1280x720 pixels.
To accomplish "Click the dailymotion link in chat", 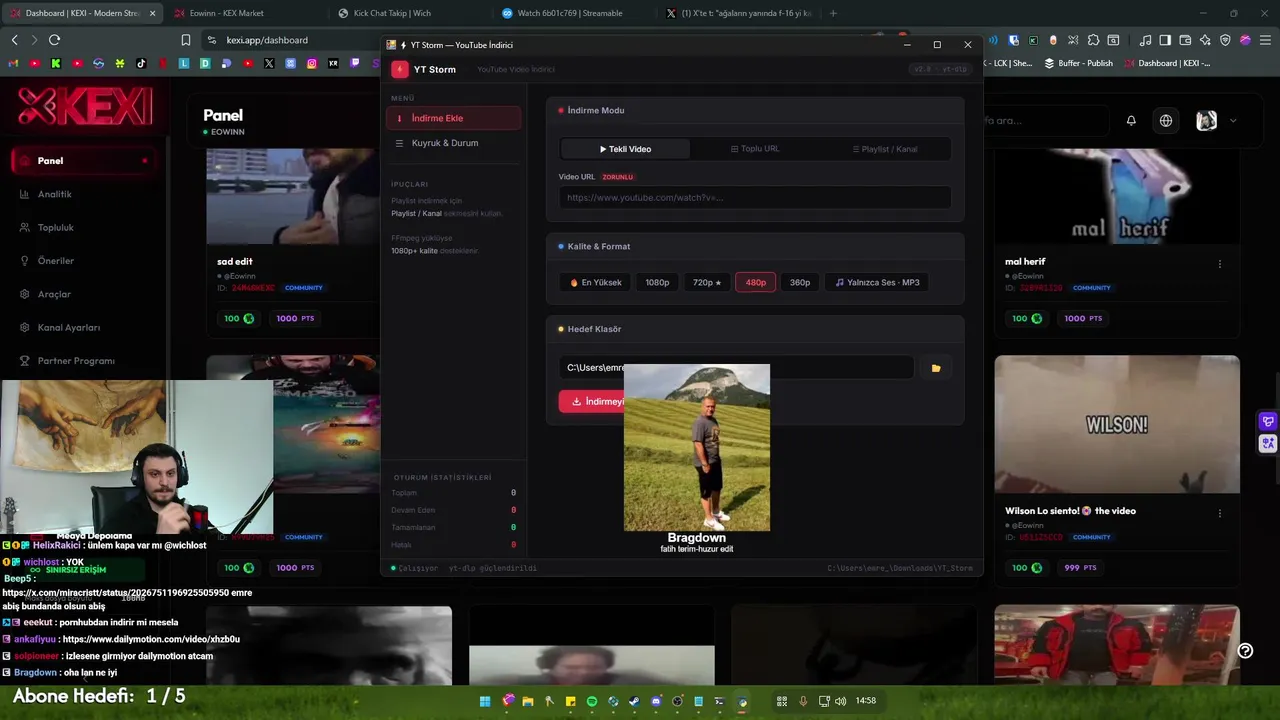I will (x=151, y=639).
